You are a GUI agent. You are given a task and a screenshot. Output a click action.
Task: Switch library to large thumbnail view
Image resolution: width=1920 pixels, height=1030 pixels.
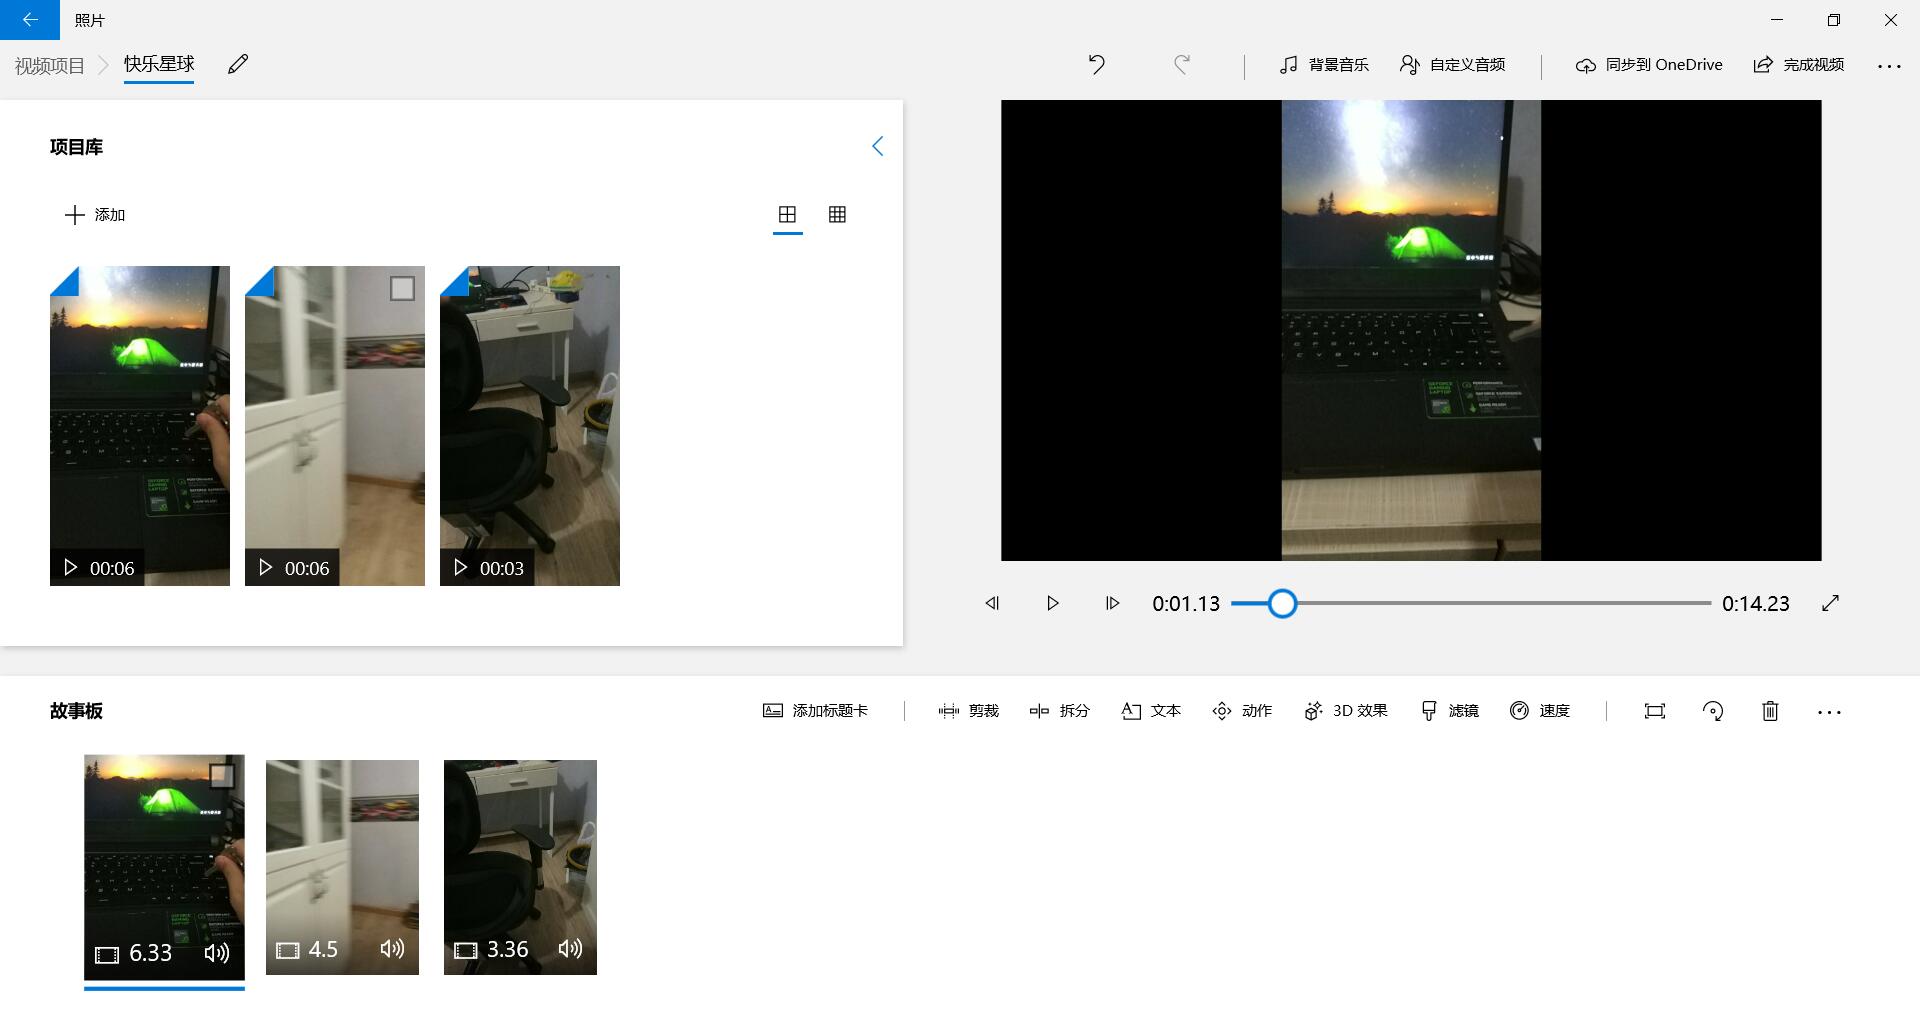click(788, 215)
